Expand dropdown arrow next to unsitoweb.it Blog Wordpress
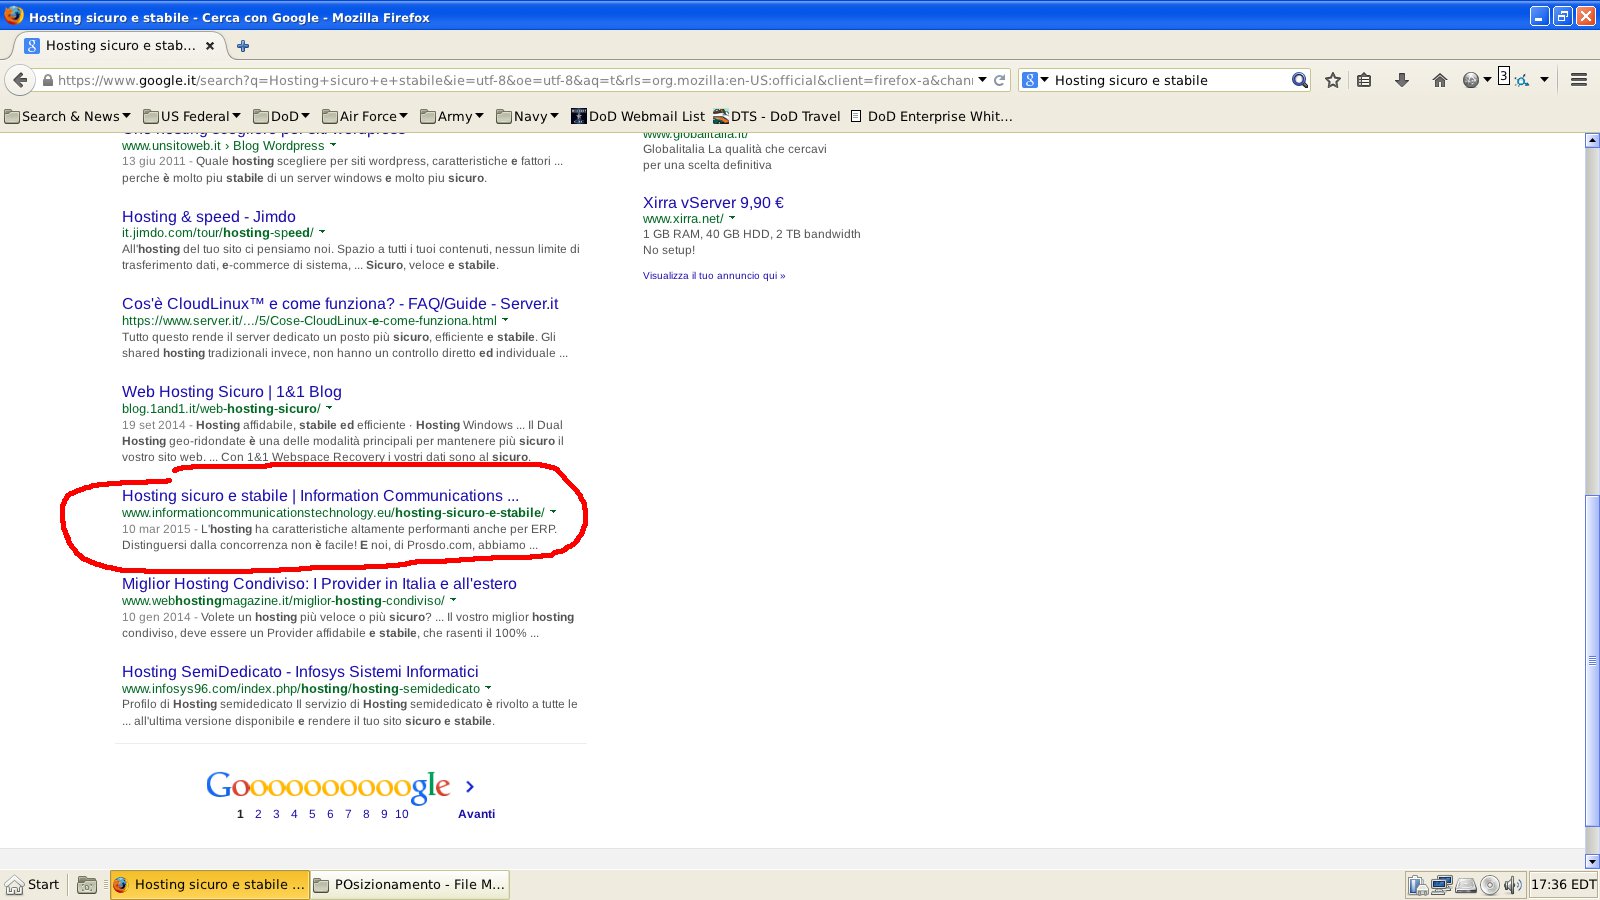 click(333, 145)
